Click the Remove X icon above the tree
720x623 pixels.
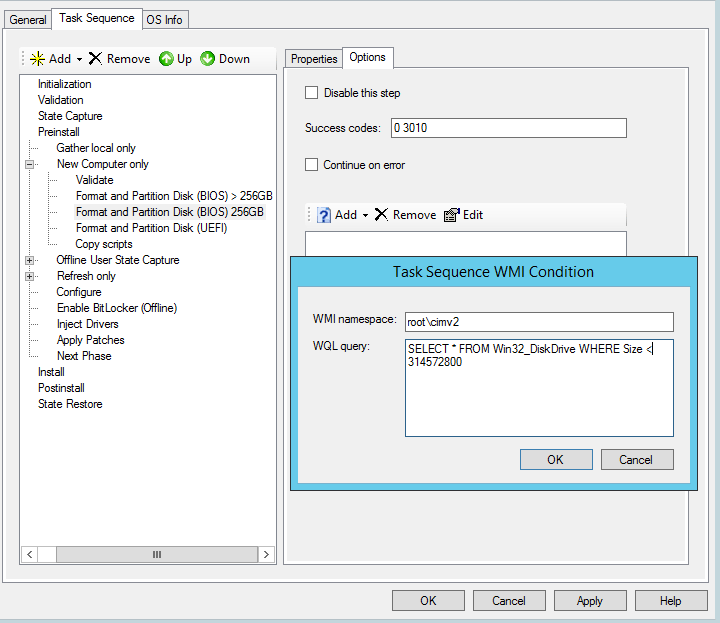tap(95, 59)
